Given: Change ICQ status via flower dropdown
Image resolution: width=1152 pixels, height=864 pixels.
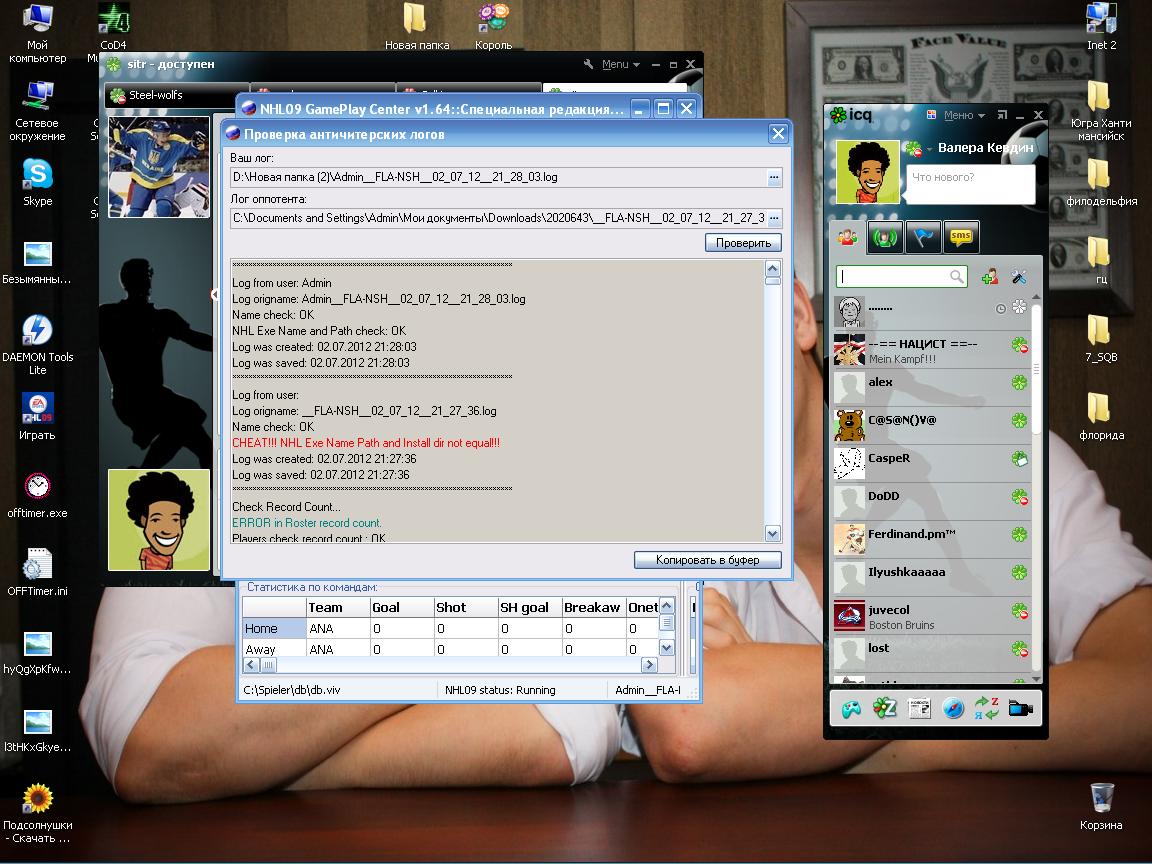Looking at the screenshot, I should point(918,149).
